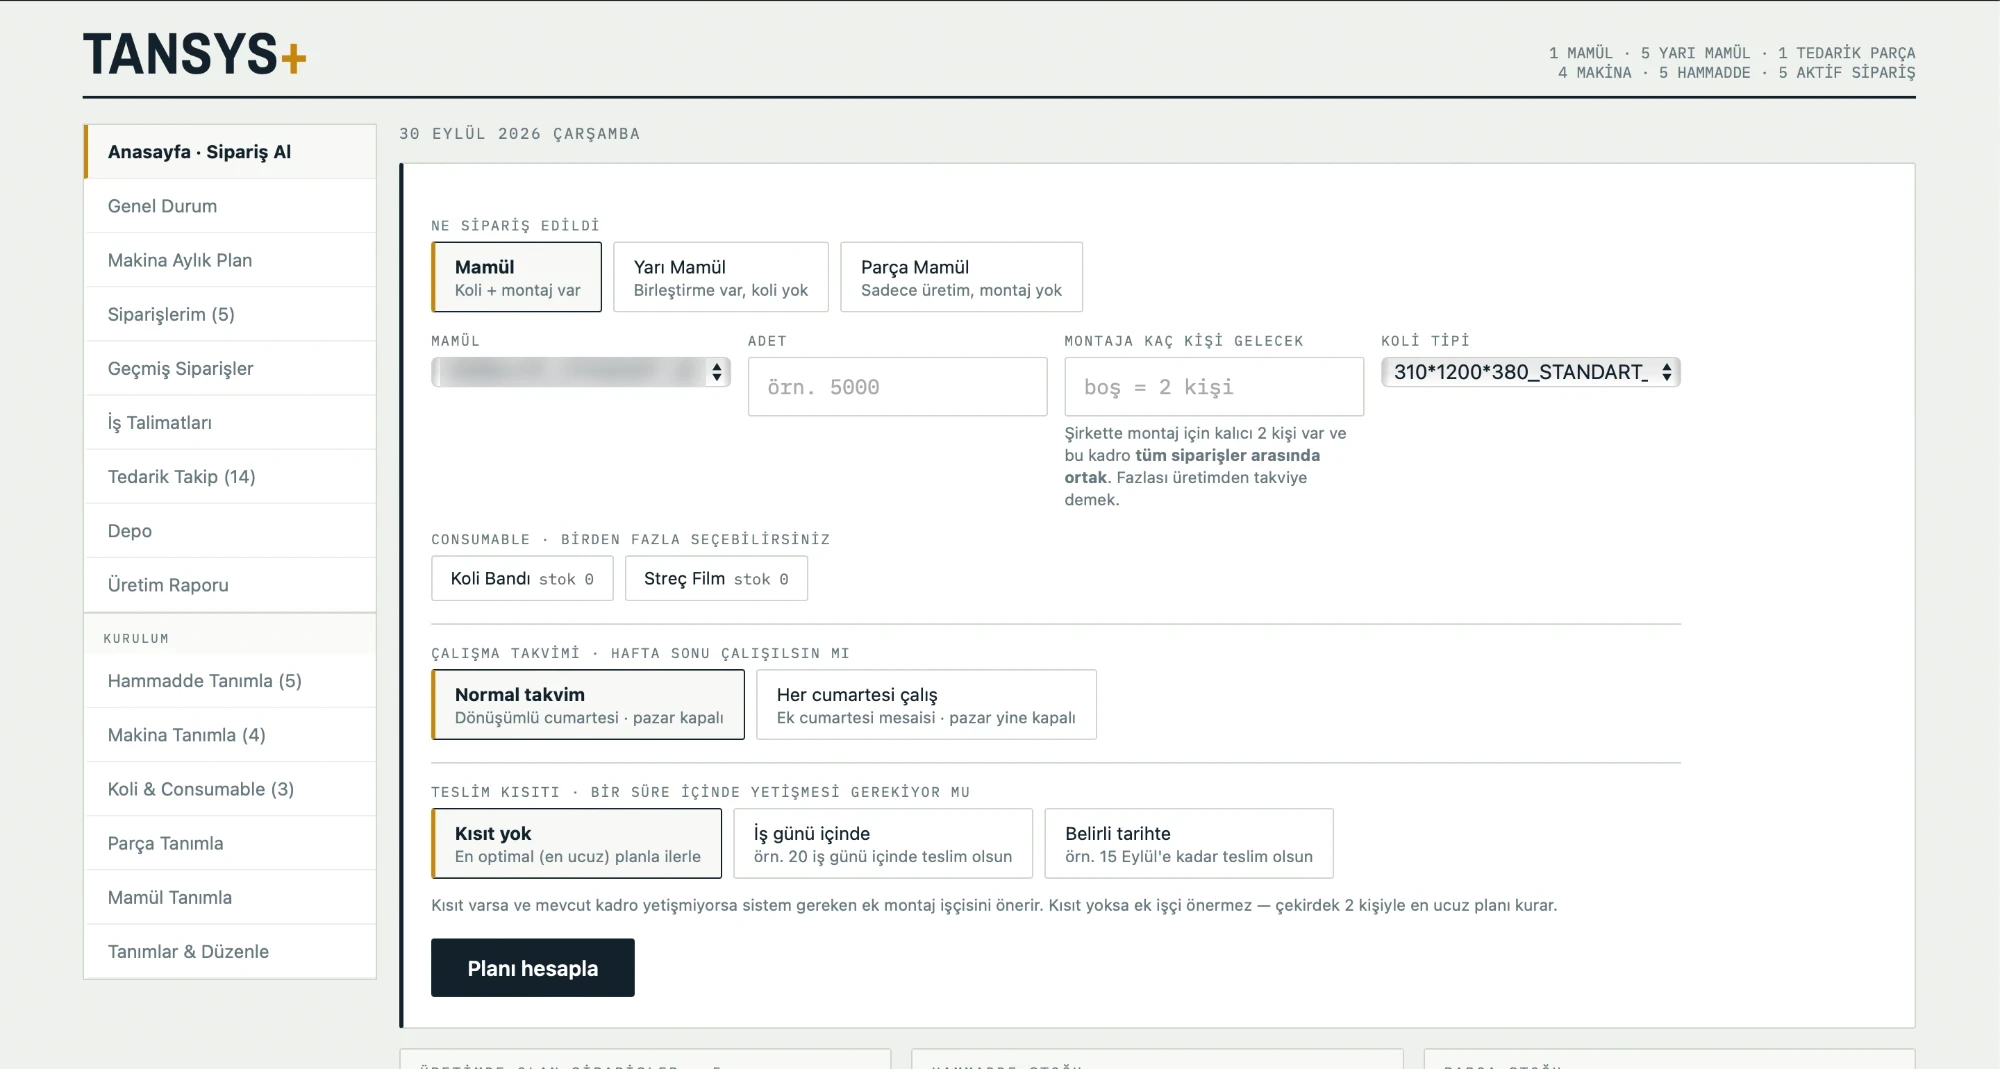Viewport: 2000px width, 1069px height.
Task: Click the montaj kişi sayısı field
Action: (1214, 387)
